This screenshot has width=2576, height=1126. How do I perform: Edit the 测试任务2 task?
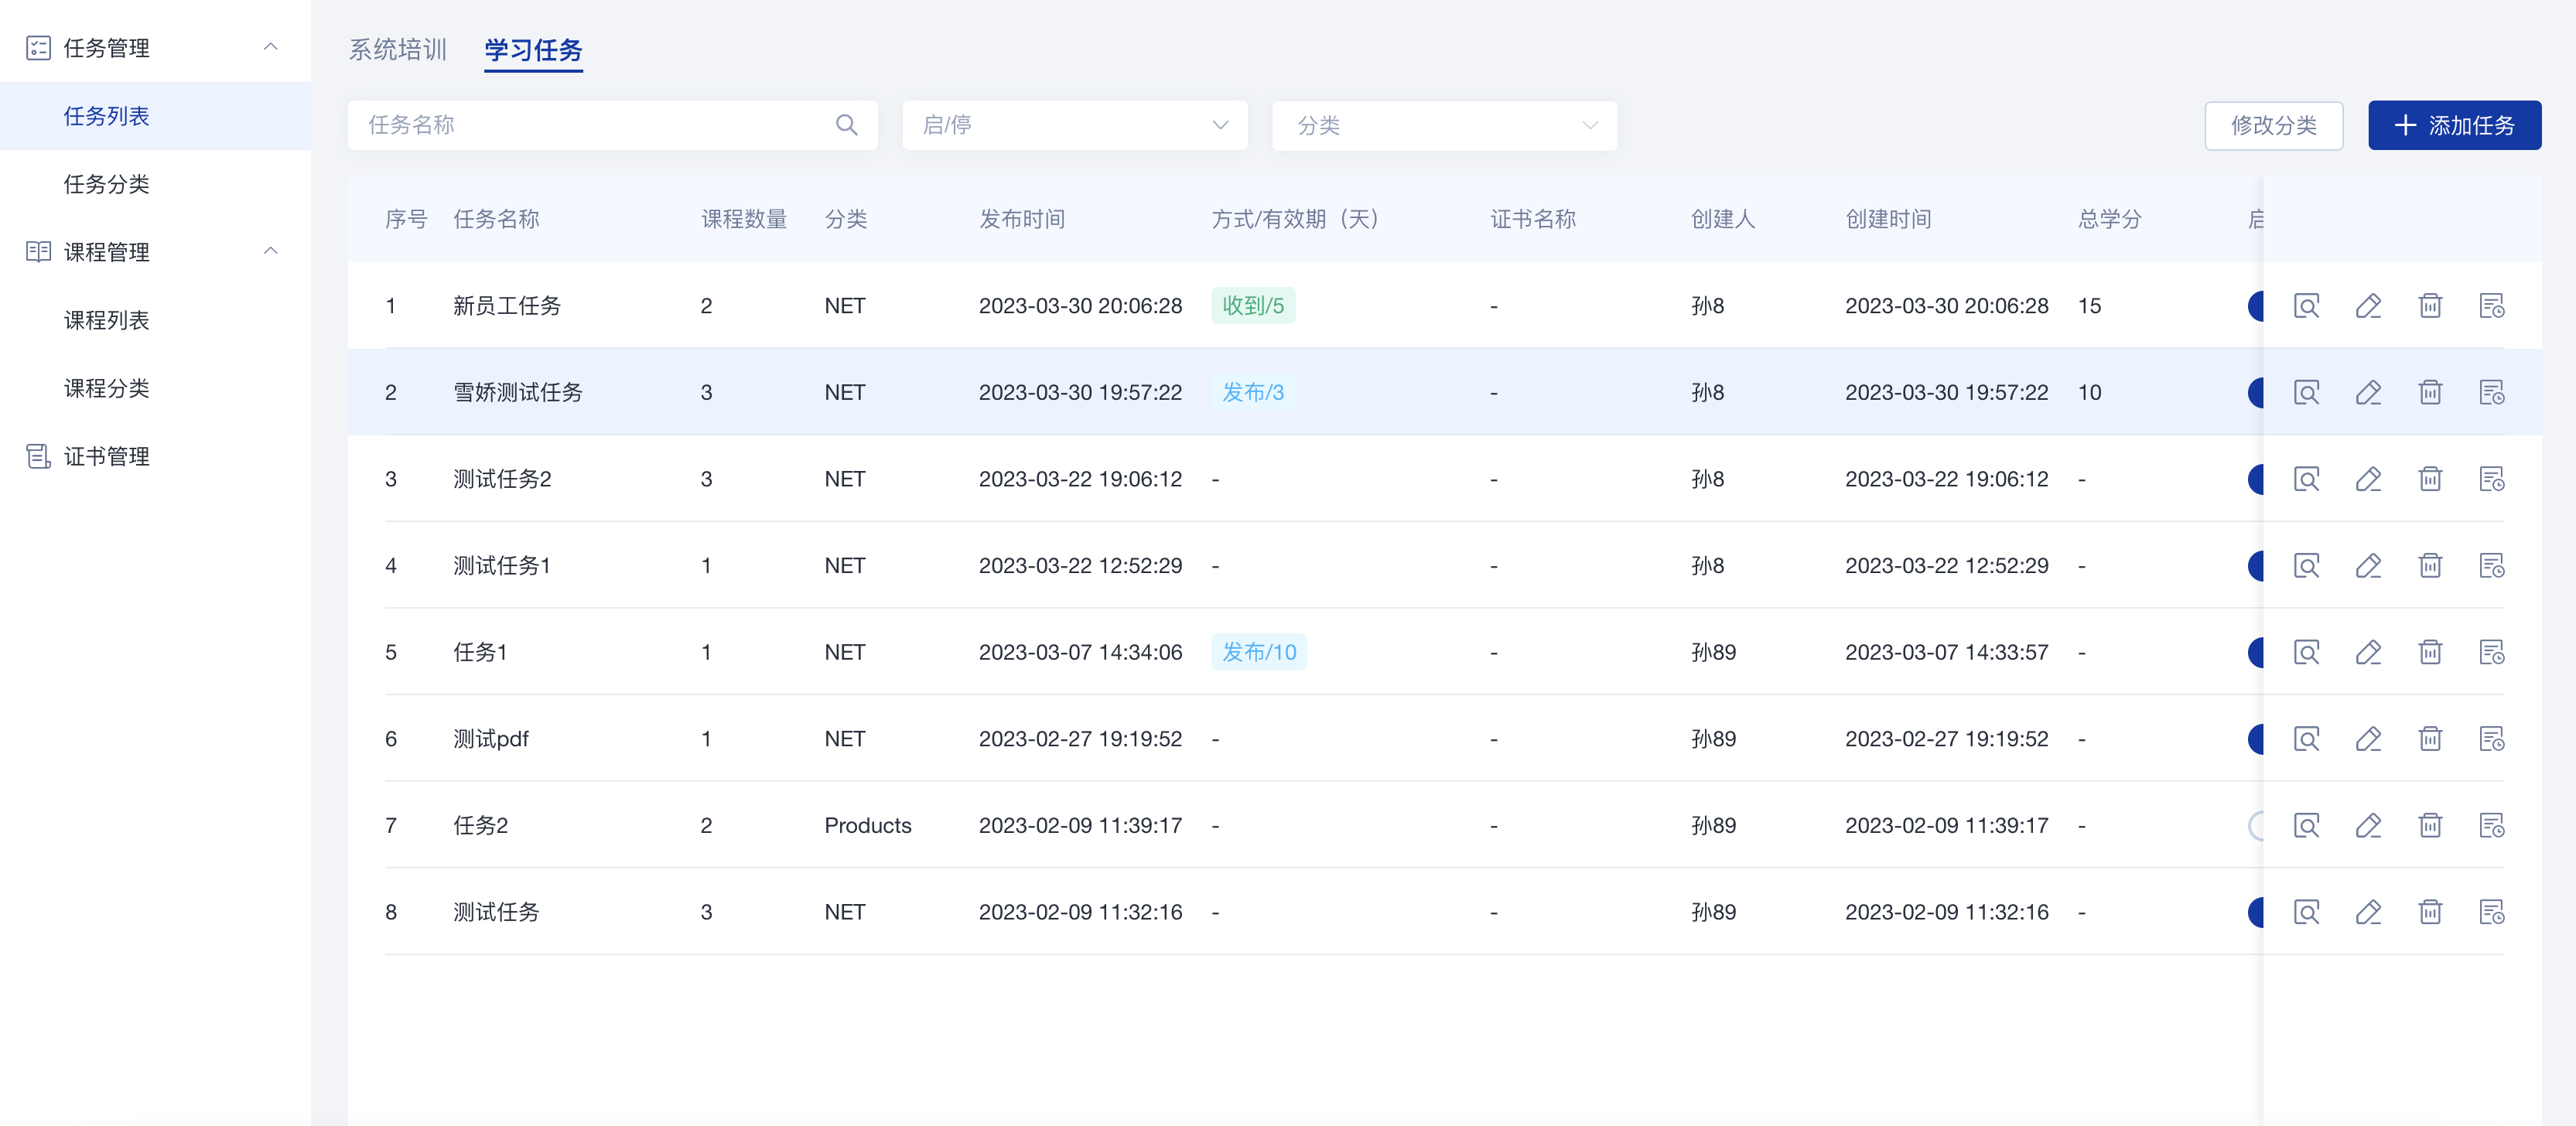[2368, 479]
